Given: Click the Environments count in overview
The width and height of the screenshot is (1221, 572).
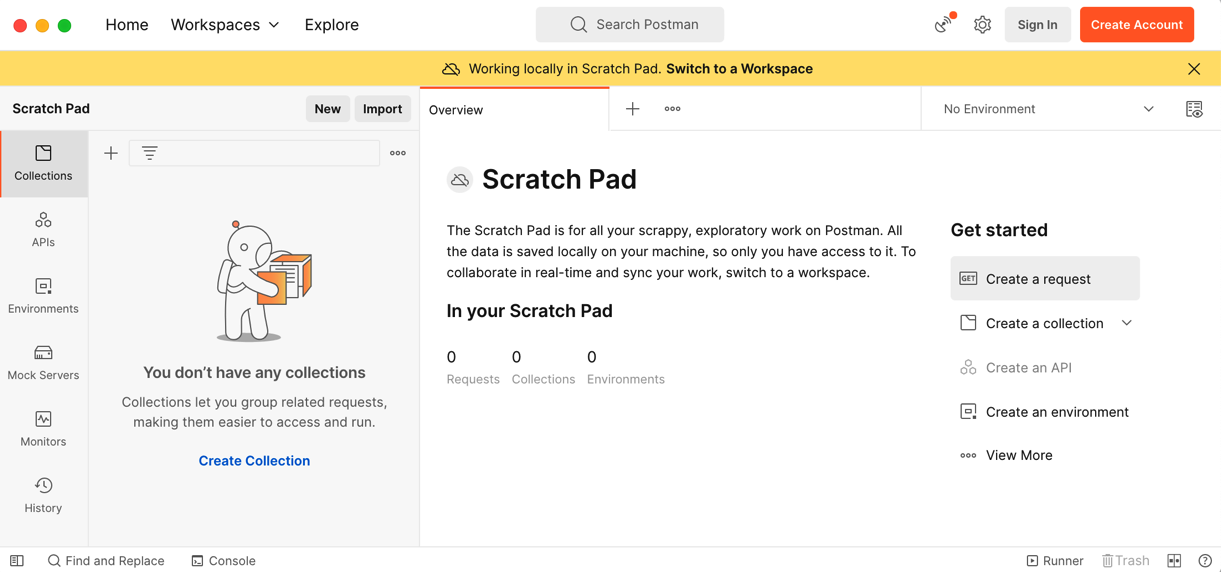Looking at the screenshot, I should 626,367.
